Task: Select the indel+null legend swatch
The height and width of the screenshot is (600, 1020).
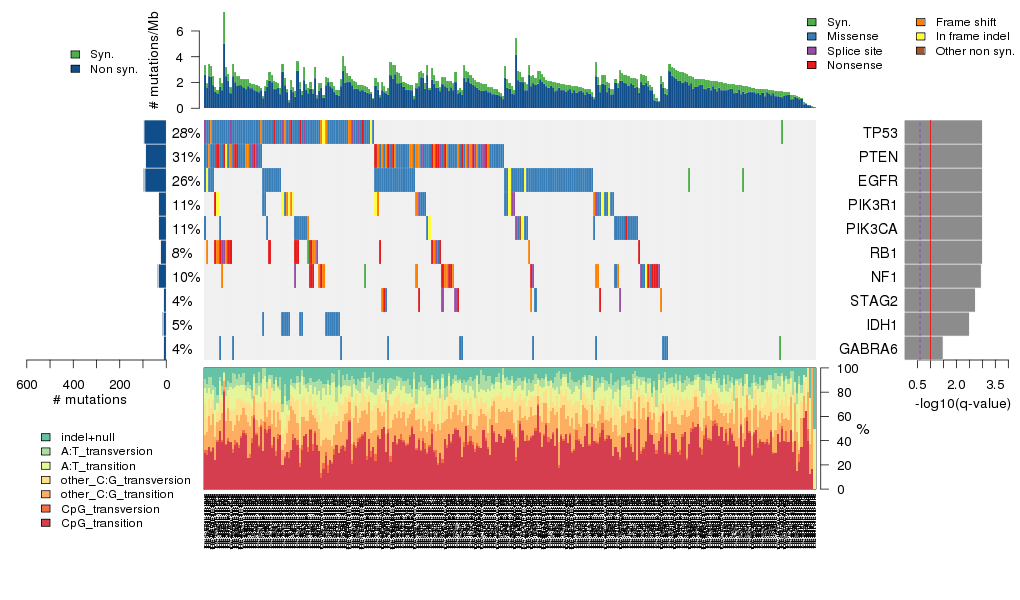Action: click(46, 438)
